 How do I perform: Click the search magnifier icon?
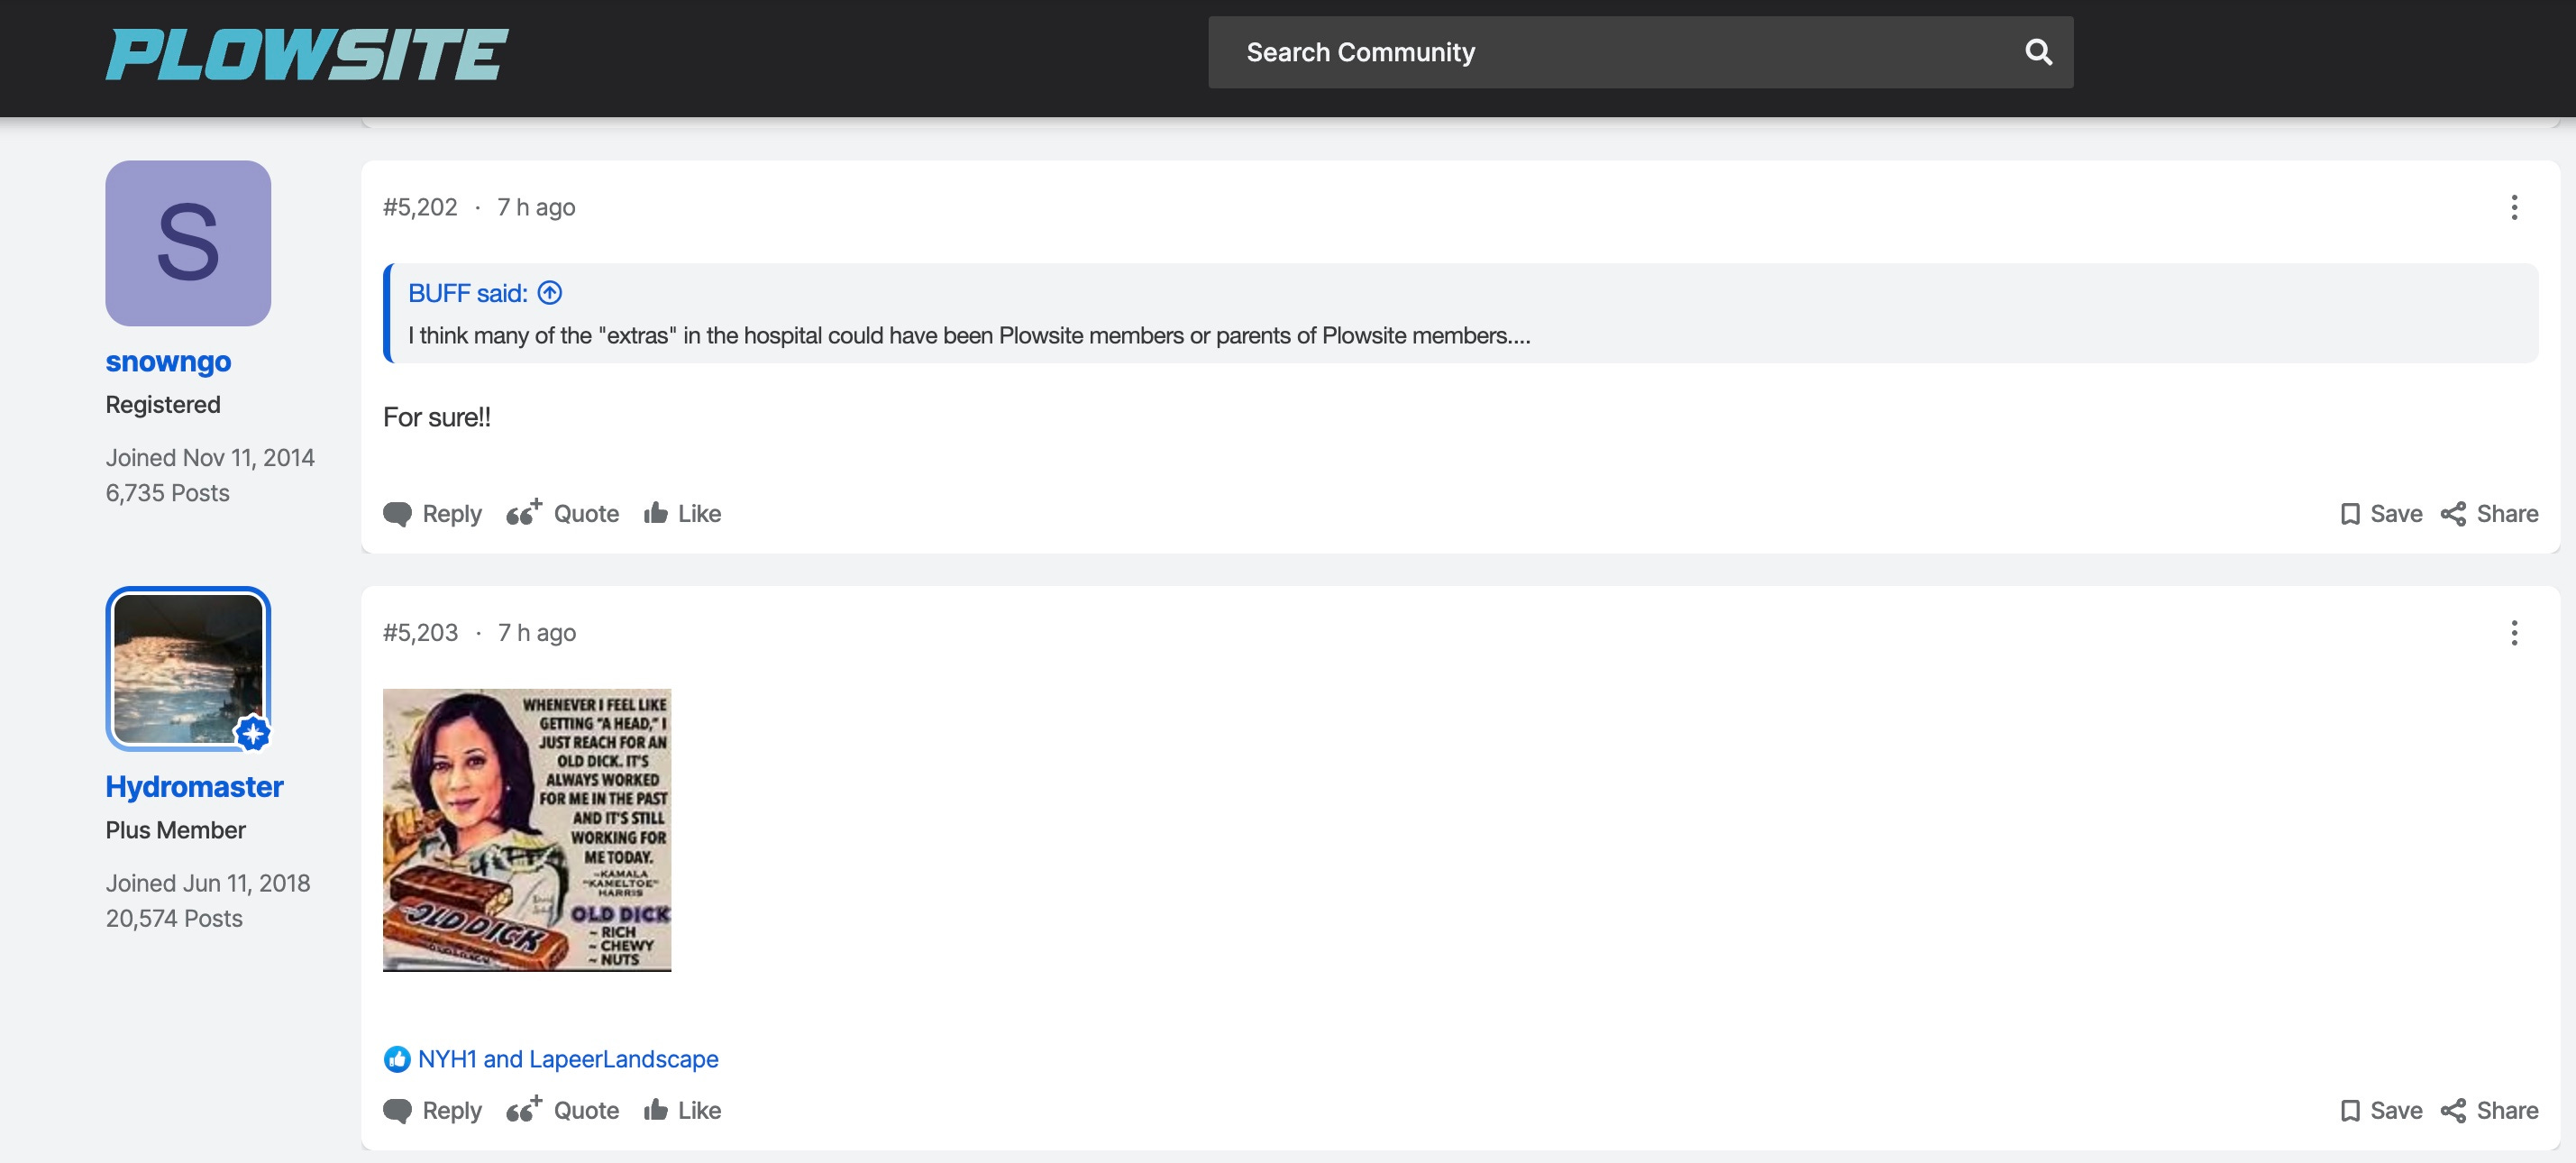point(2038,52)
